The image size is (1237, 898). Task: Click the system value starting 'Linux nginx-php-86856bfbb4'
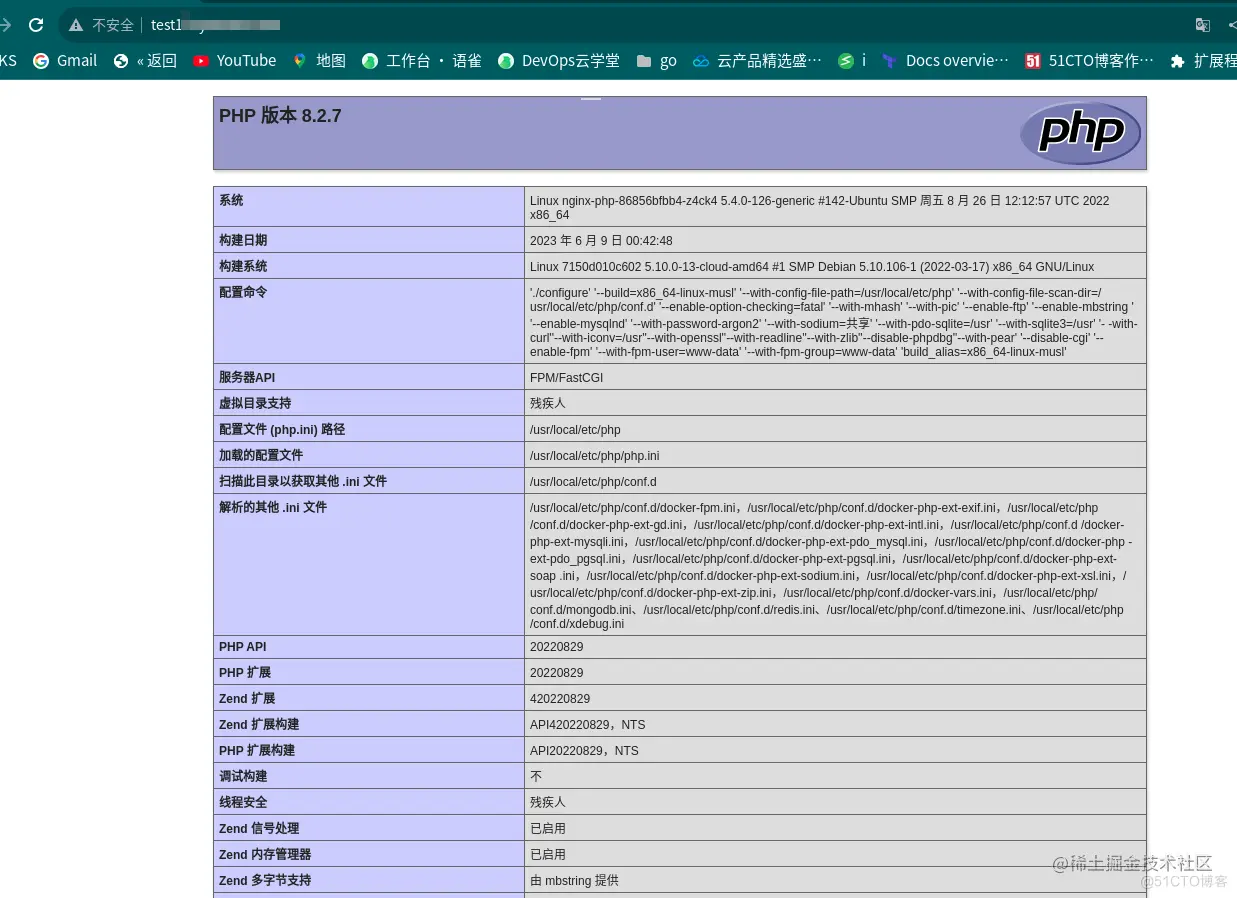point(819,207)
